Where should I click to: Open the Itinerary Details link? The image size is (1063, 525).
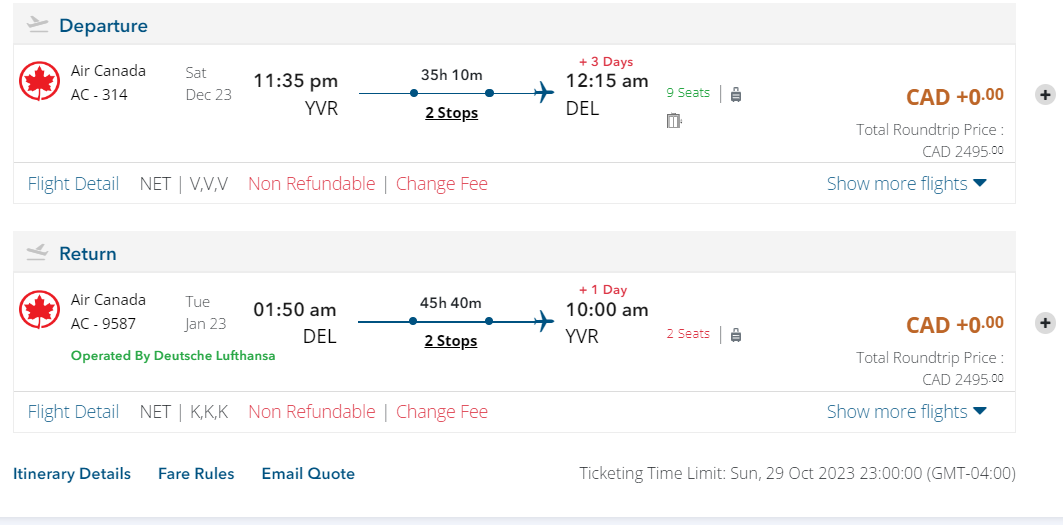point(72,474)
